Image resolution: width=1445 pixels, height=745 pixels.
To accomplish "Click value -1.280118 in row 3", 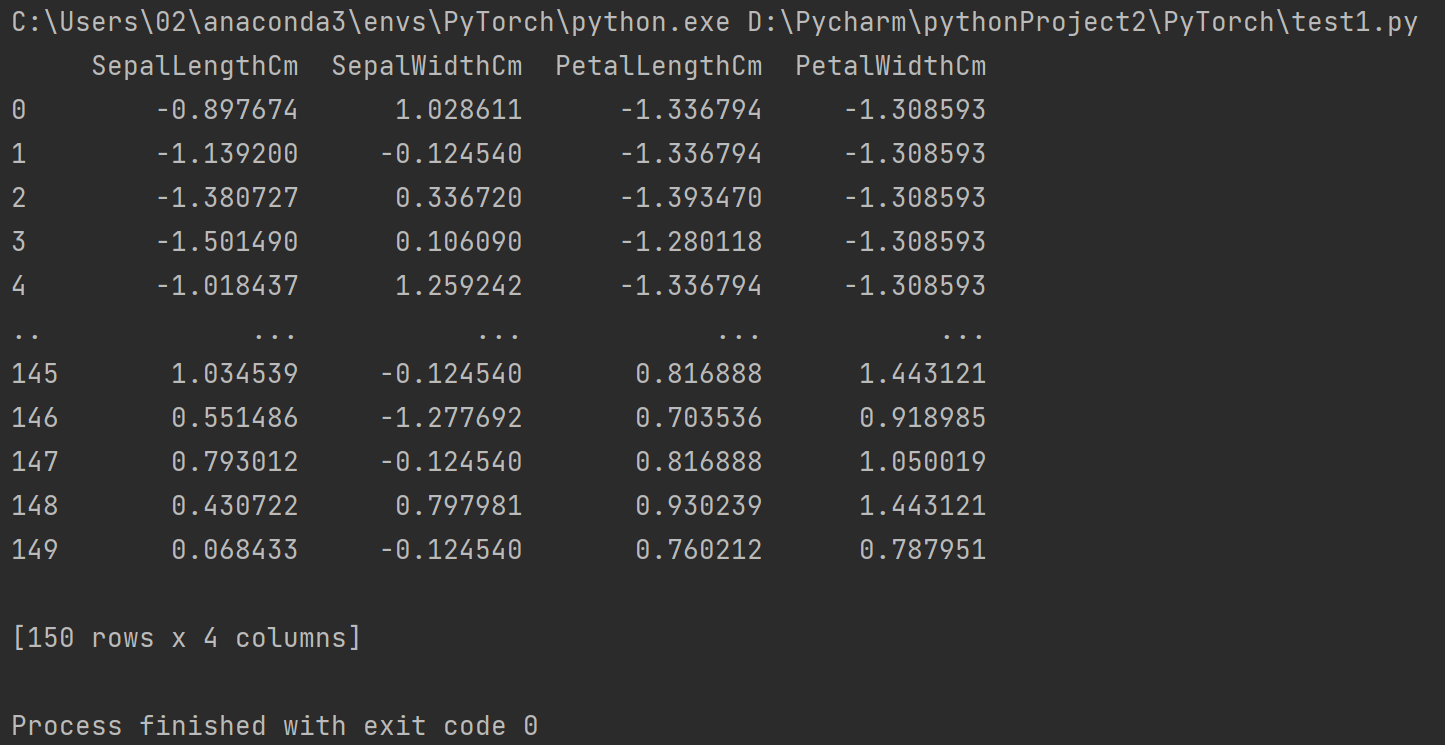I will [x=691, y=242].
